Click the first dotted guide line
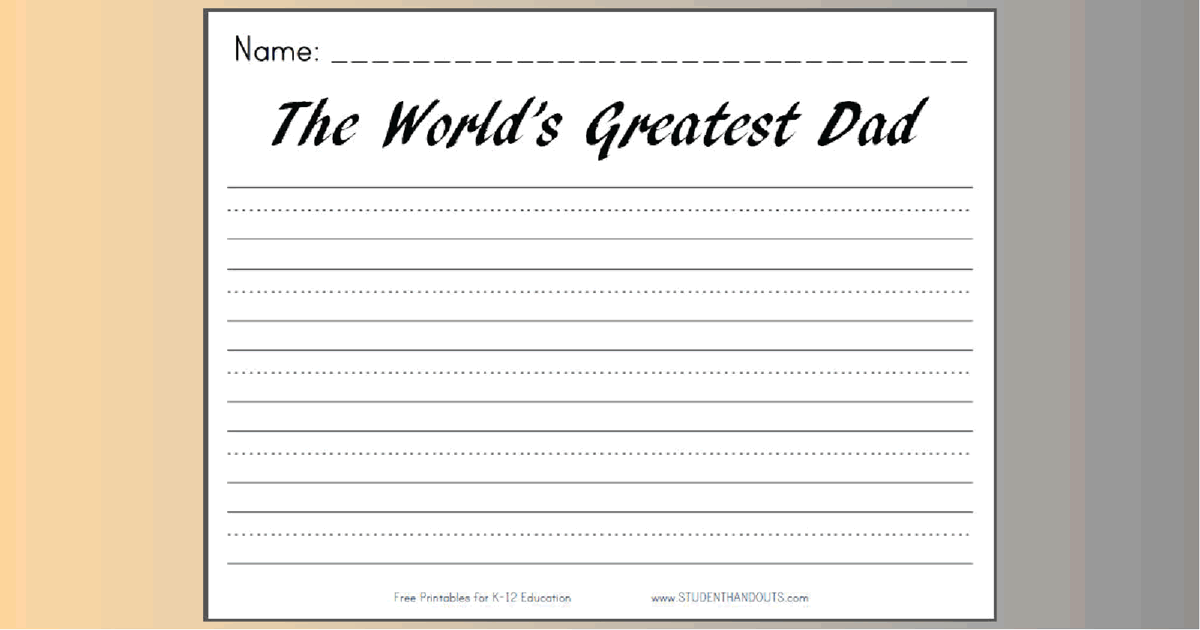This screenshot has height=630, width=1200. tap(600, 209)
